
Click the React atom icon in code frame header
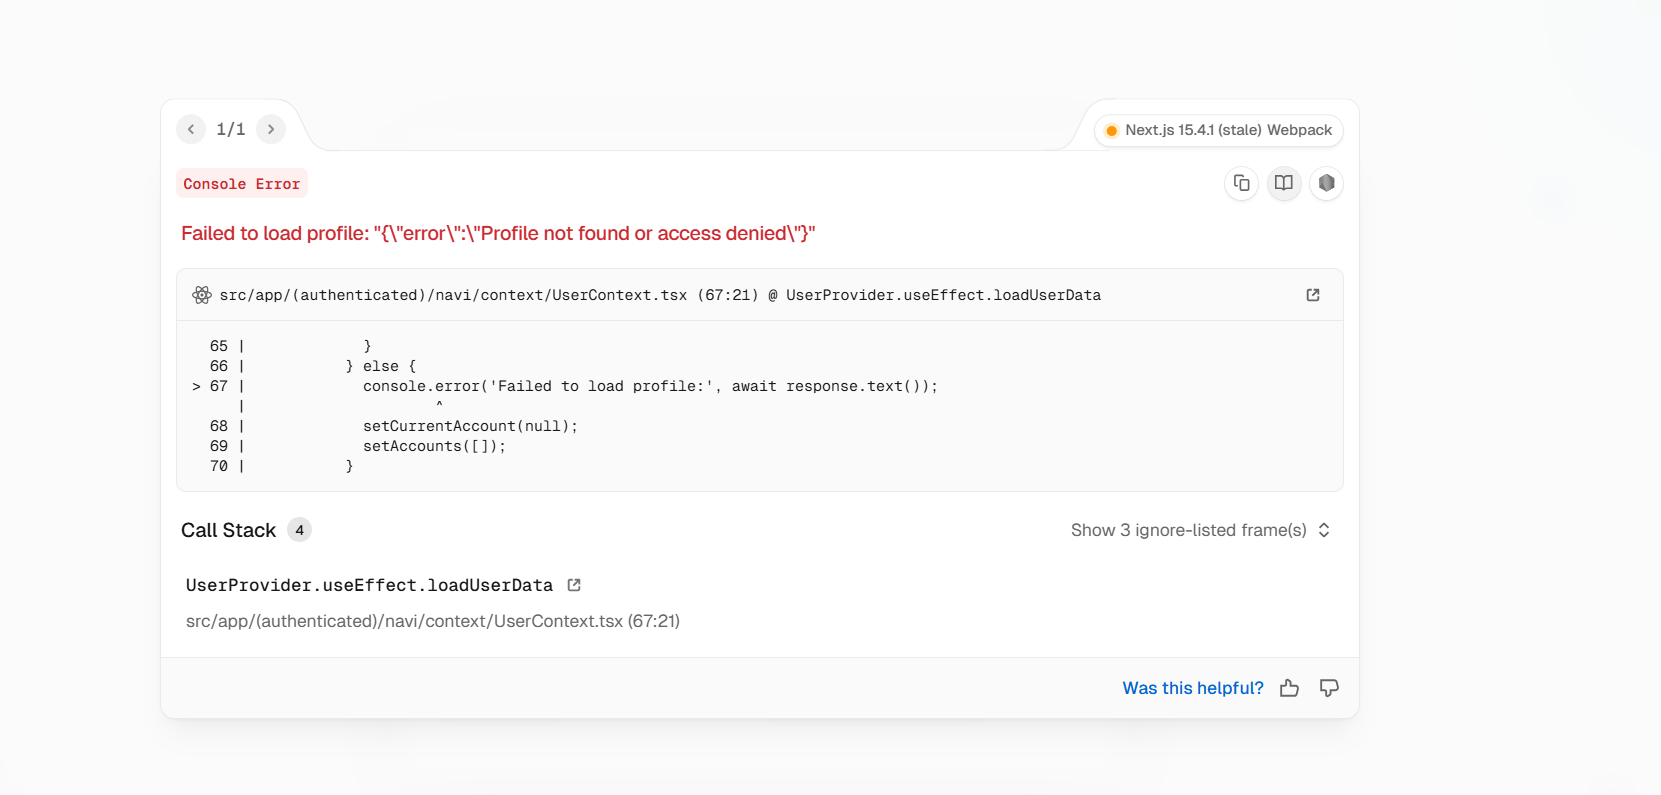point(202,295)
